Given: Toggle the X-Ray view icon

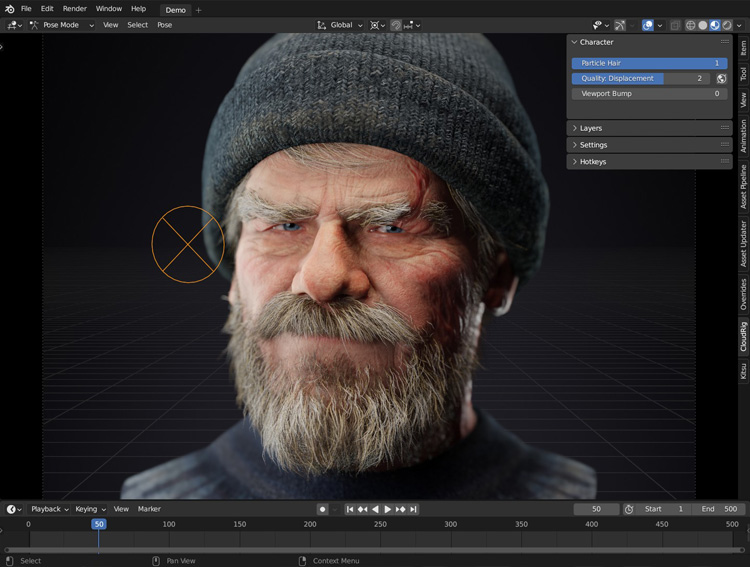Looking at the screenshot, I should coord(675,25).
